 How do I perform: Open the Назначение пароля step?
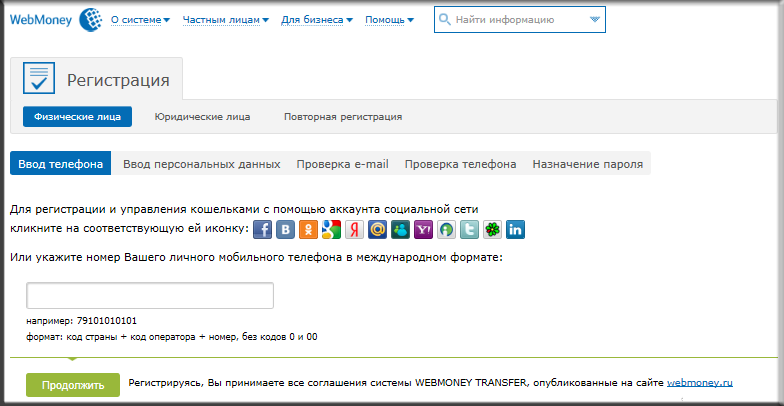[588, 164]
